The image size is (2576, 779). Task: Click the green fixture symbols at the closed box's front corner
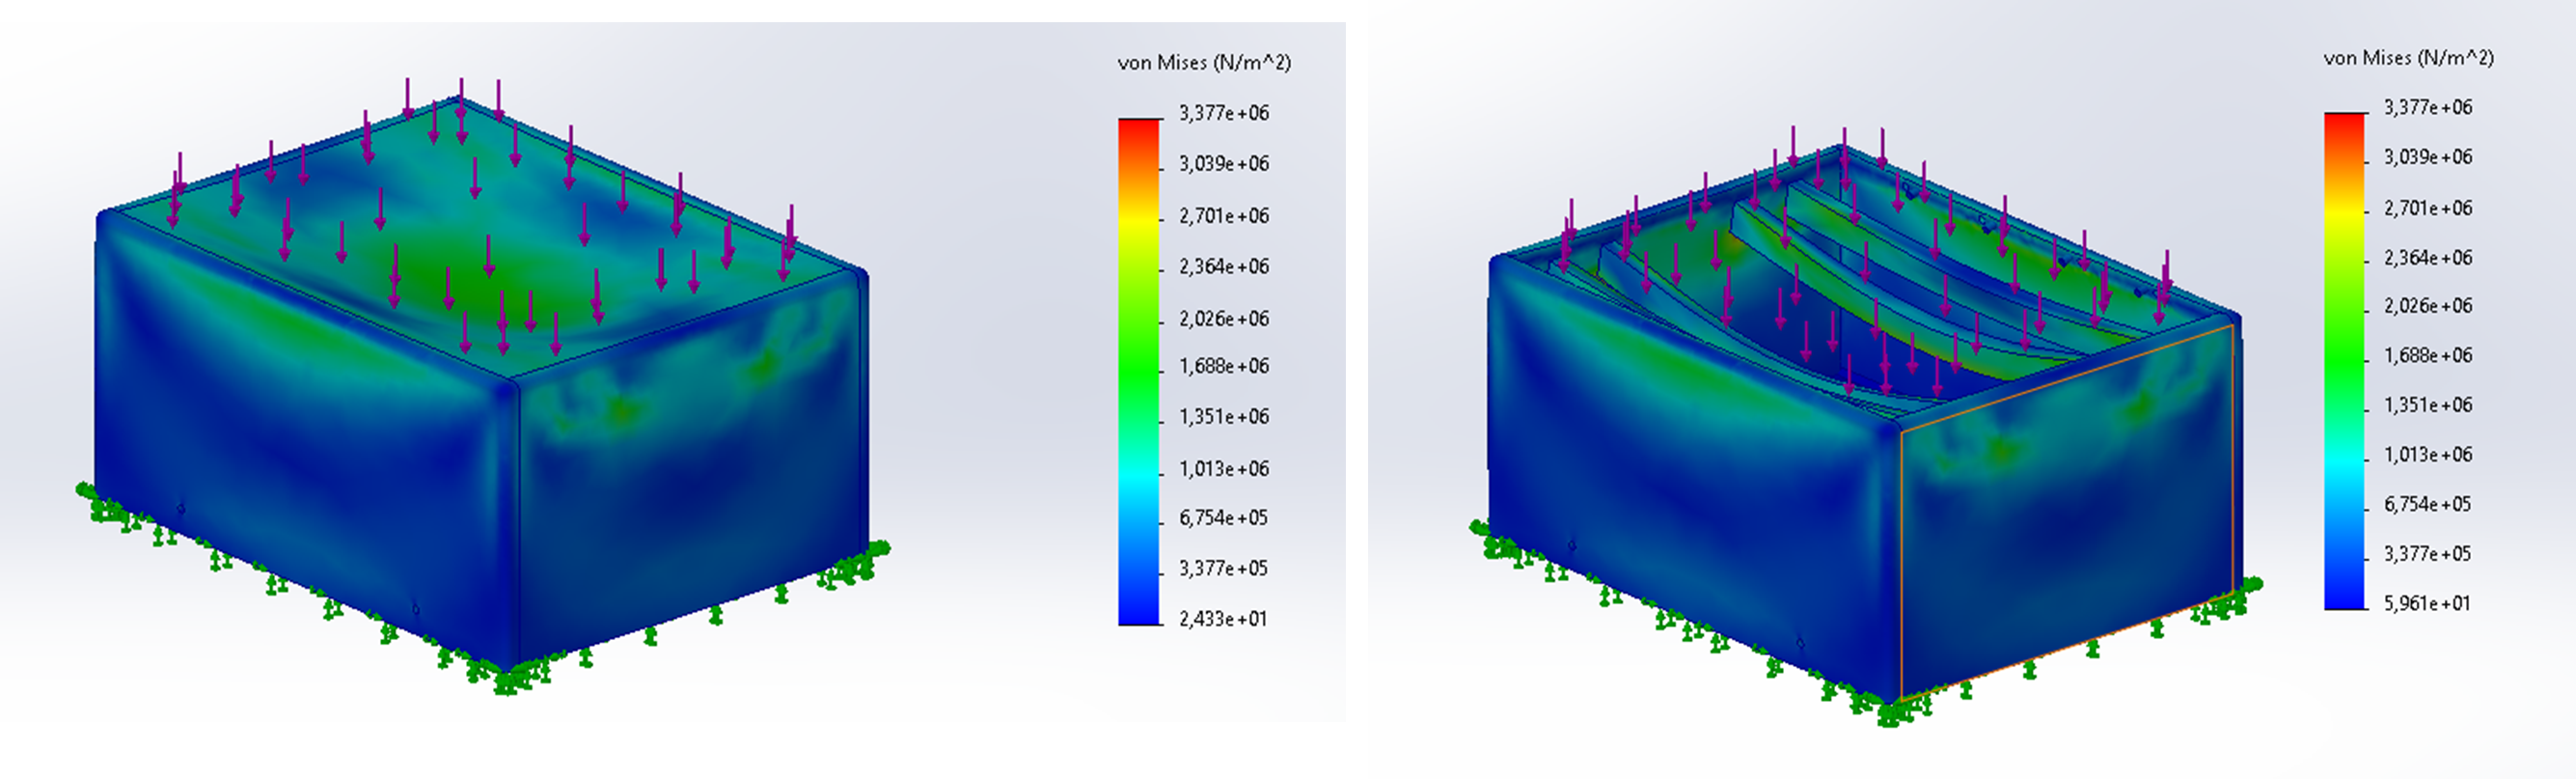(508, 680)
